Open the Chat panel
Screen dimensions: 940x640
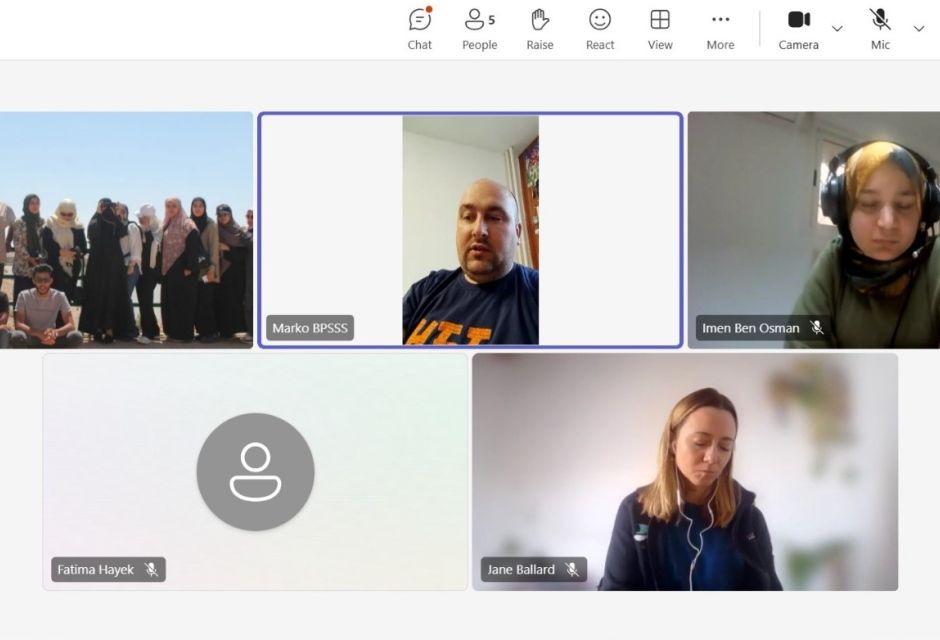tap(420, 29)
